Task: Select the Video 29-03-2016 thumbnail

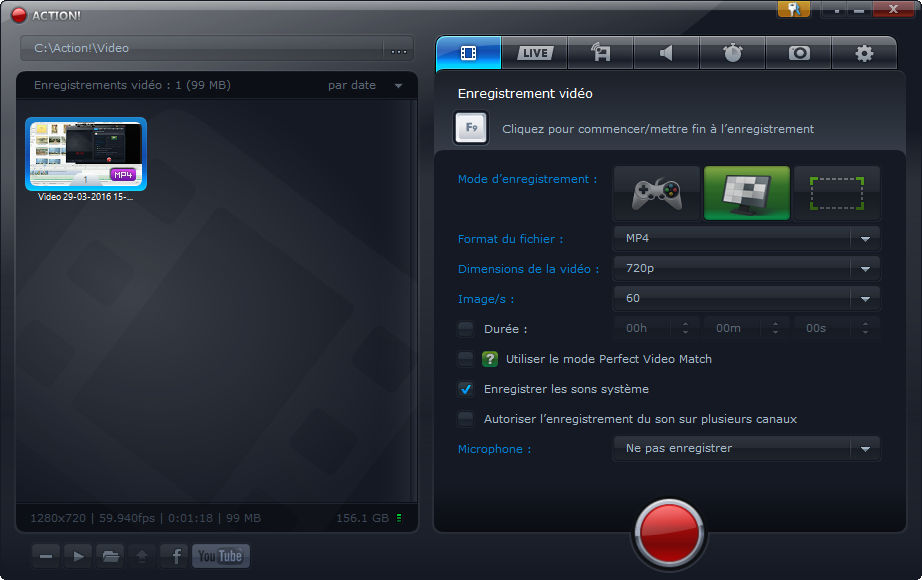Action: click(86, 154)
